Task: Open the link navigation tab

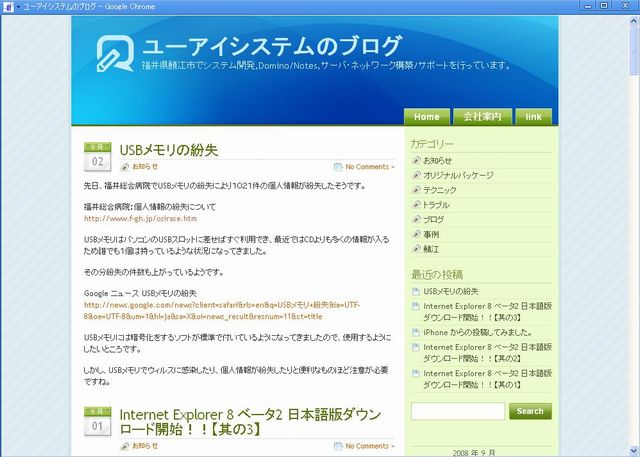Action: pyautogui.click(x=533, y=117)
